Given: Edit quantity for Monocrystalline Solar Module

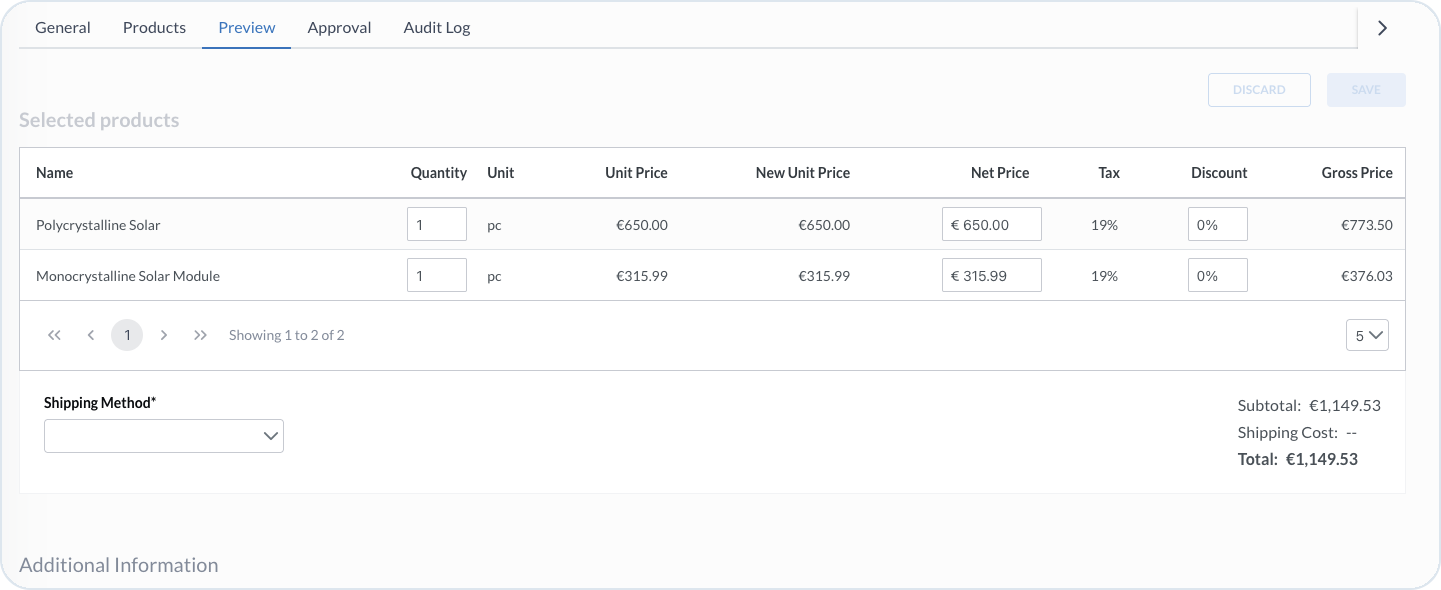Looking at the screenshot, I should [x=437, y=275].
